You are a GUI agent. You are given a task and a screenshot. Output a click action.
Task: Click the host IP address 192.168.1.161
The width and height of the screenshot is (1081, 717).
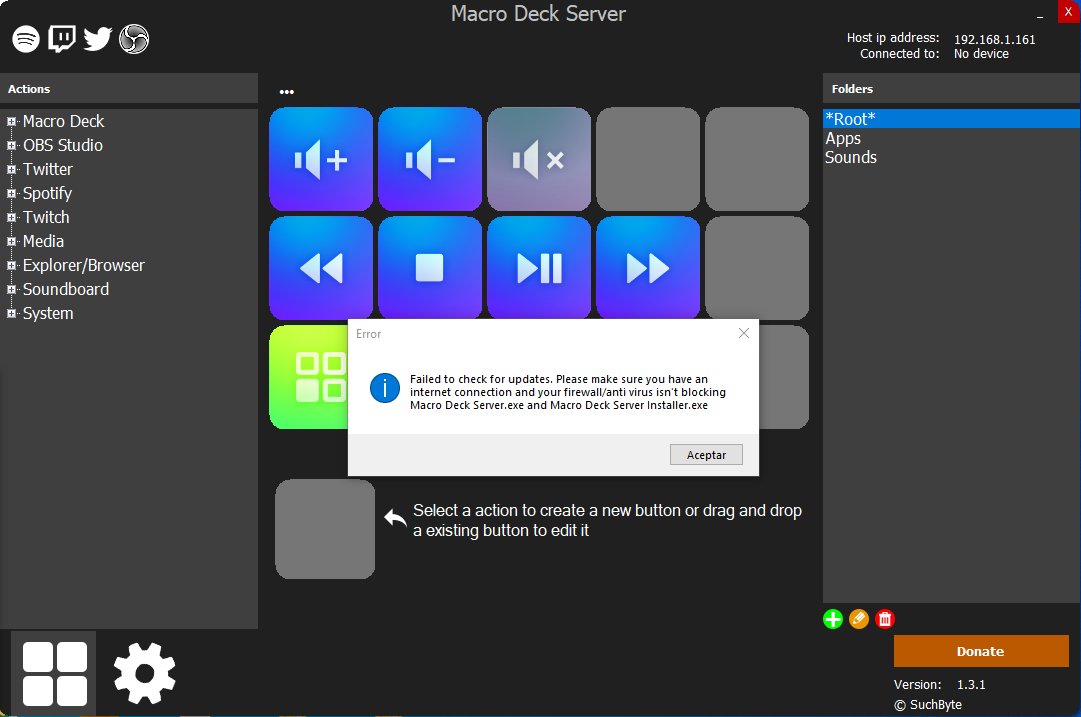click(x=994, y=39)
